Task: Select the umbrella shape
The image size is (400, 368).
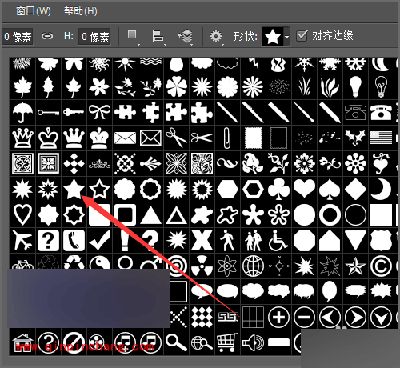Action: pos(23,112)
